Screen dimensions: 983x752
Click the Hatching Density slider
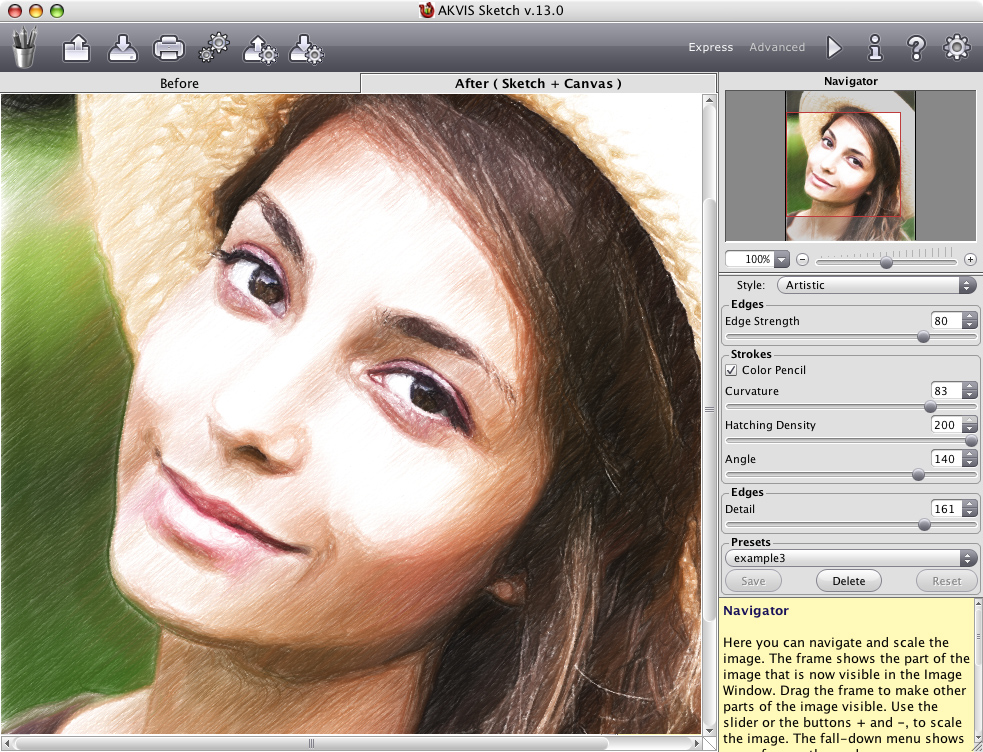850,441
